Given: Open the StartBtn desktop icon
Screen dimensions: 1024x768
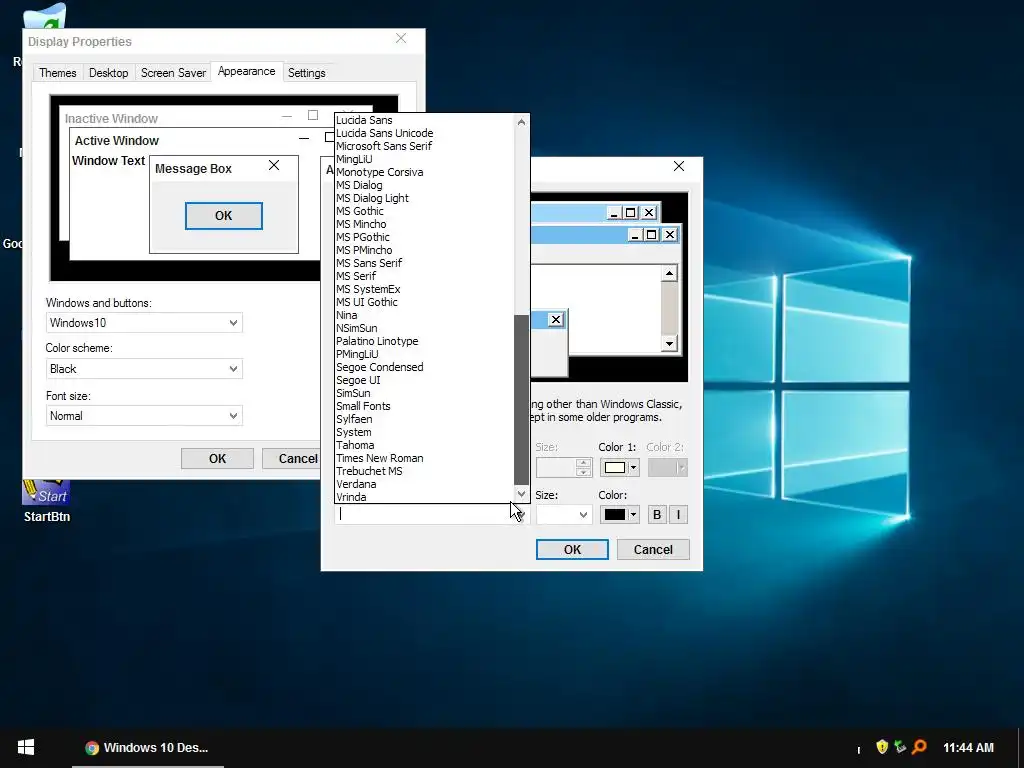Looking at the screenshot, I should pos(46,502).
